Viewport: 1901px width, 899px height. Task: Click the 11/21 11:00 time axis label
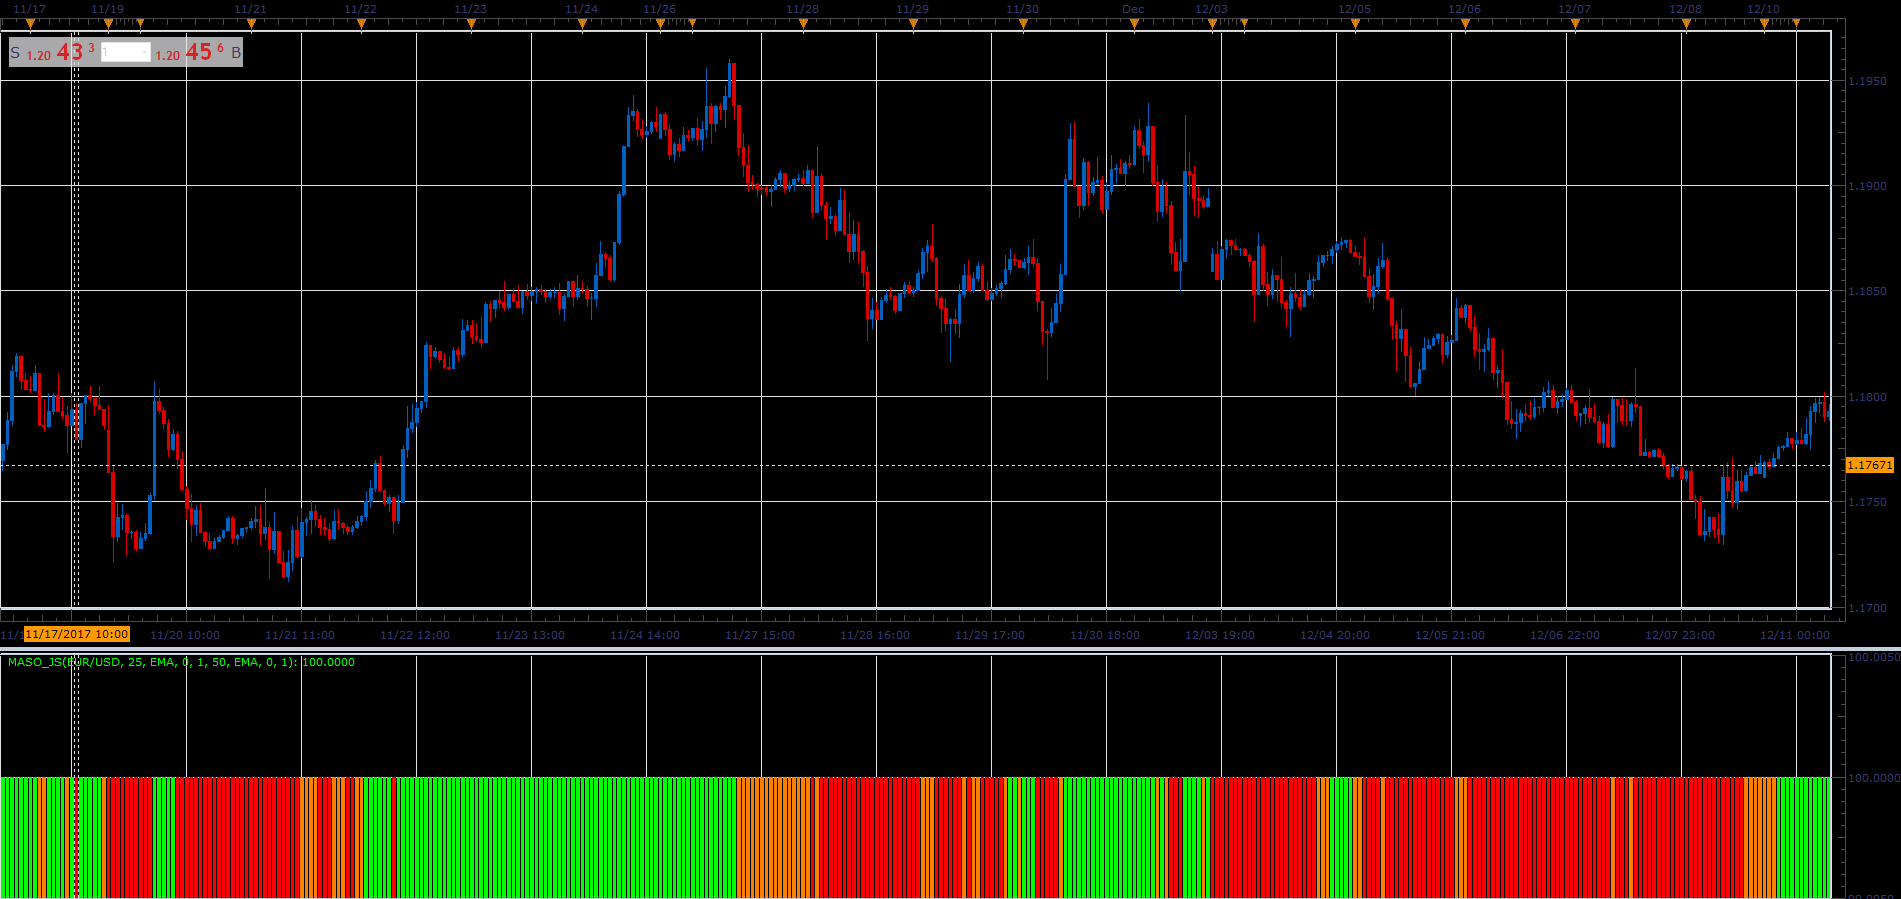click(x=300, y=635)
